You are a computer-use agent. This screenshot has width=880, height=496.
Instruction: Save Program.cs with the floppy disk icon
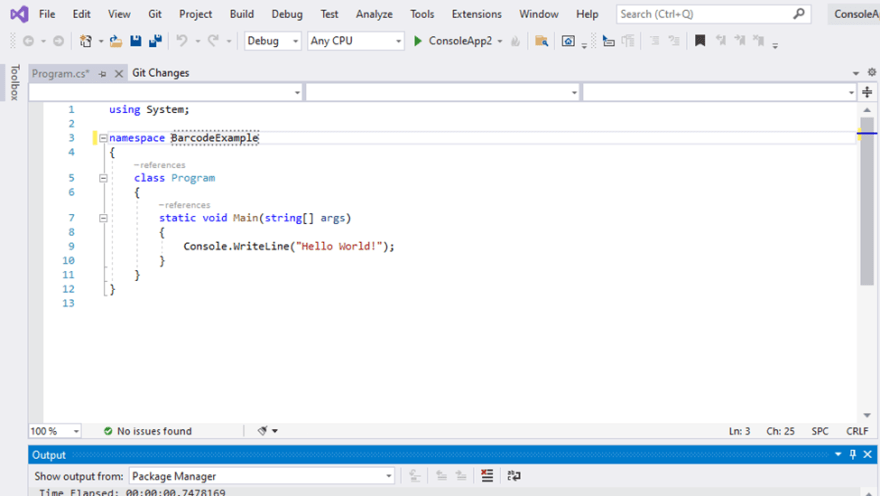pyautogui.click(x=136, y=41)
